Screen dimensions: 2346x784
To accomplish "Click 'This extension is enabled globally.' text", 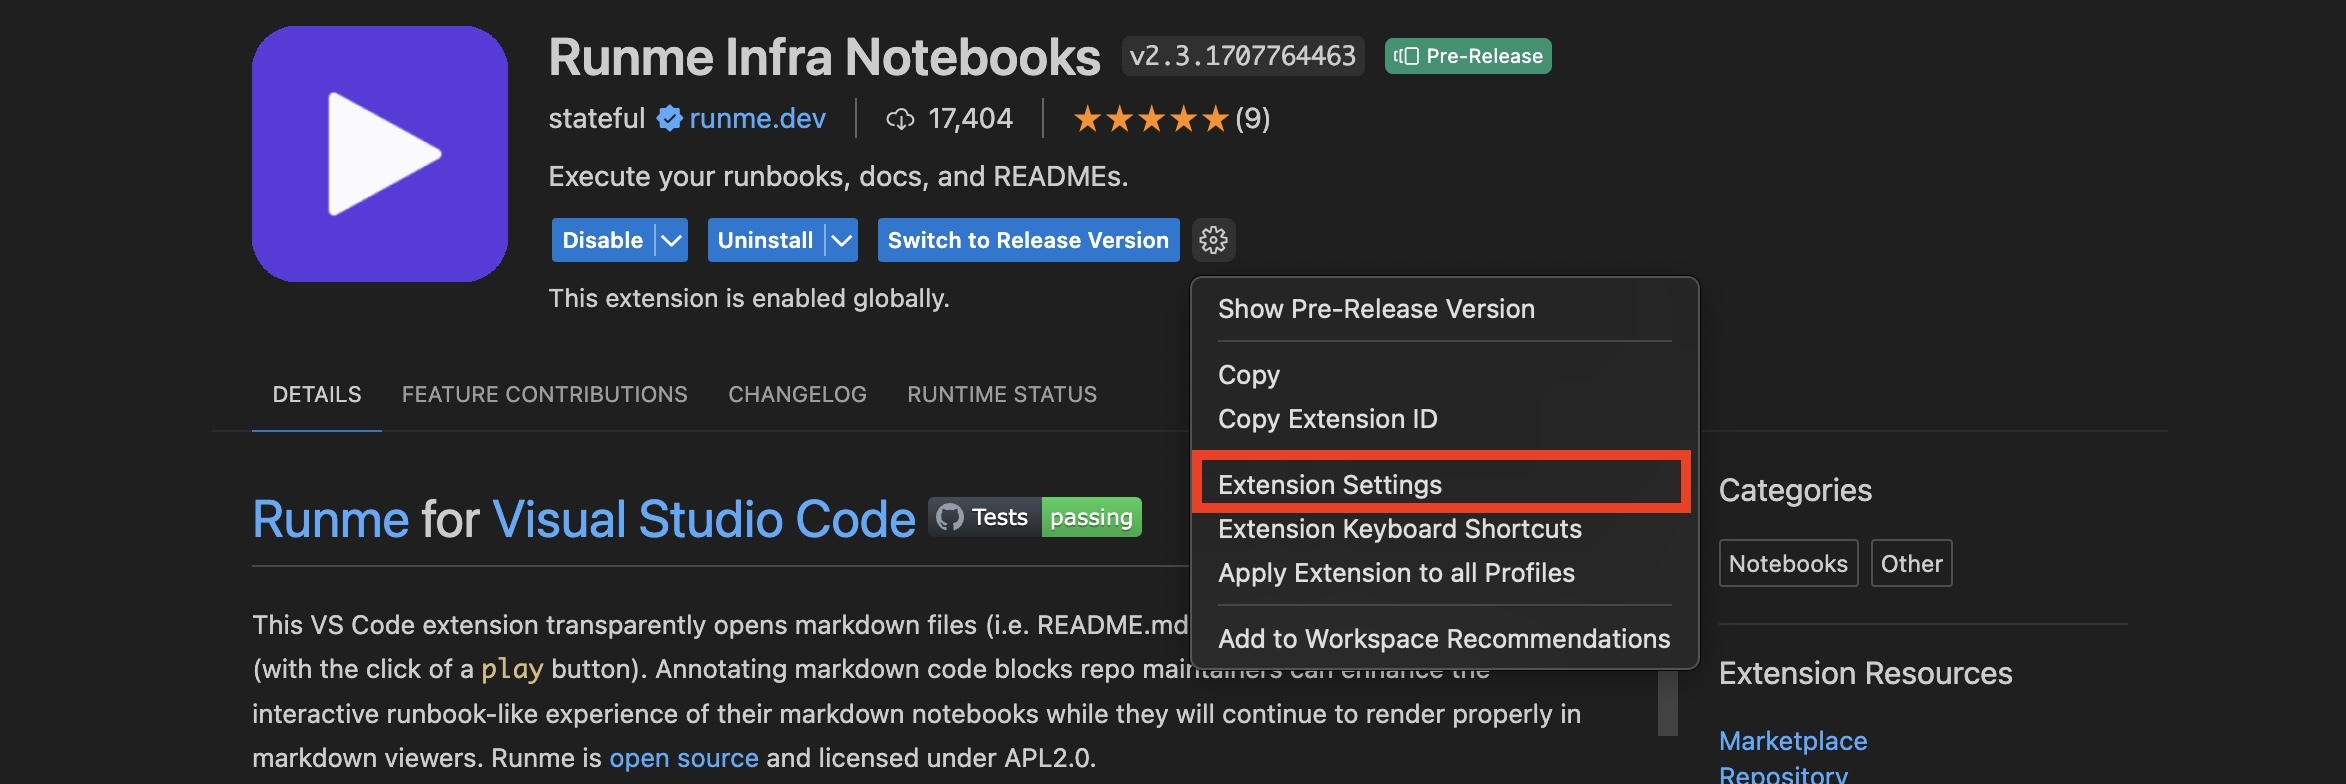I will coord(749,298).
